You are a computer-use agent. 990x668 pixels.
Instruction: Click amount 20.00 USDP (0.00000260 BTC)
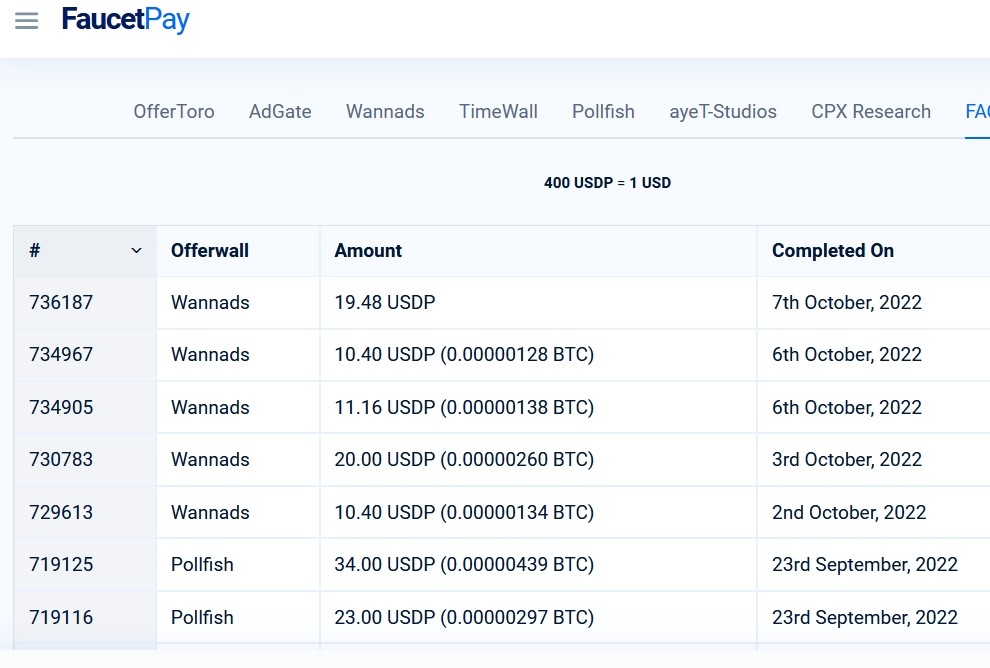tap(464, 459)
